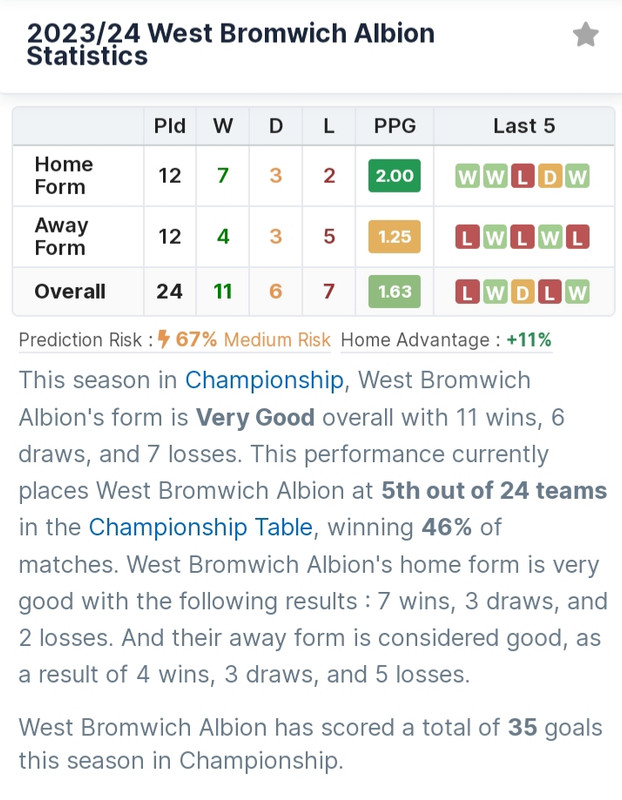Viewport: 622px width, 800px height.
Task: Click the favorite star icon
Action: click(x=585, y=35)
